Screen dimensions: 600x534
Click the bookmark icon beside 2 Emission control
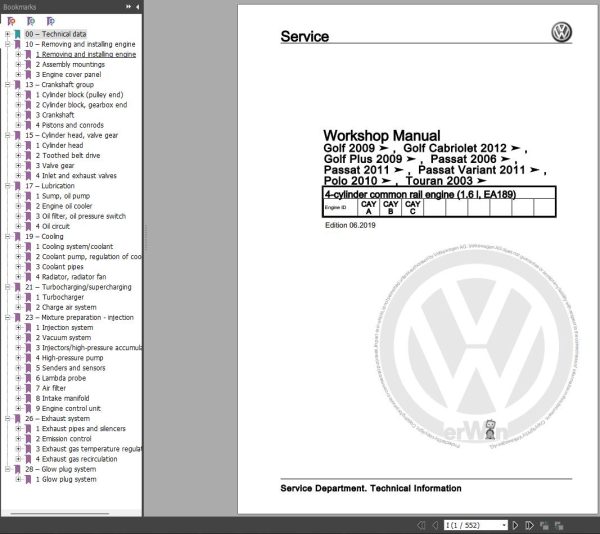coord(28,439)
